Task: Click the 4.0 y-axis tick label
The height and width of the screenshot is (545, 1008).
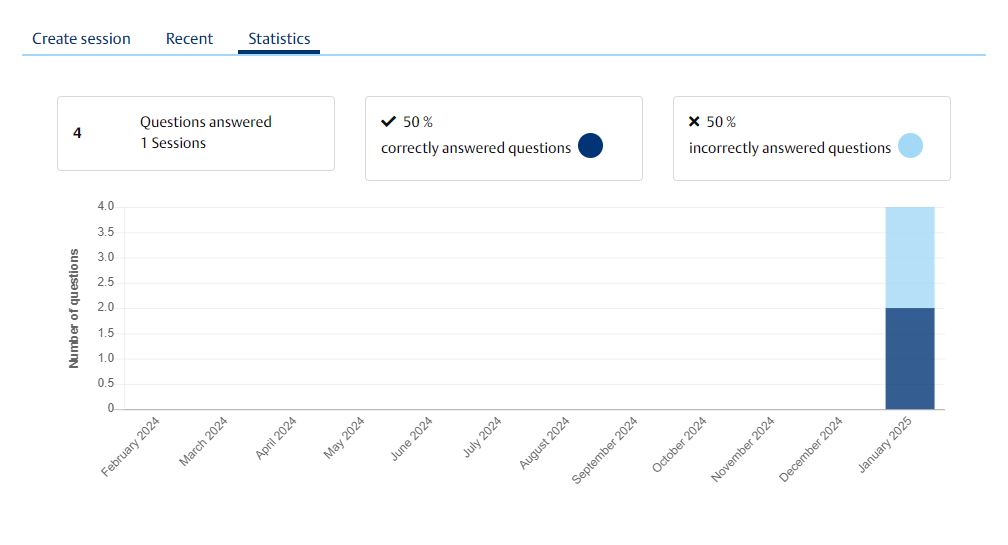Action: [x=105, y=206]
